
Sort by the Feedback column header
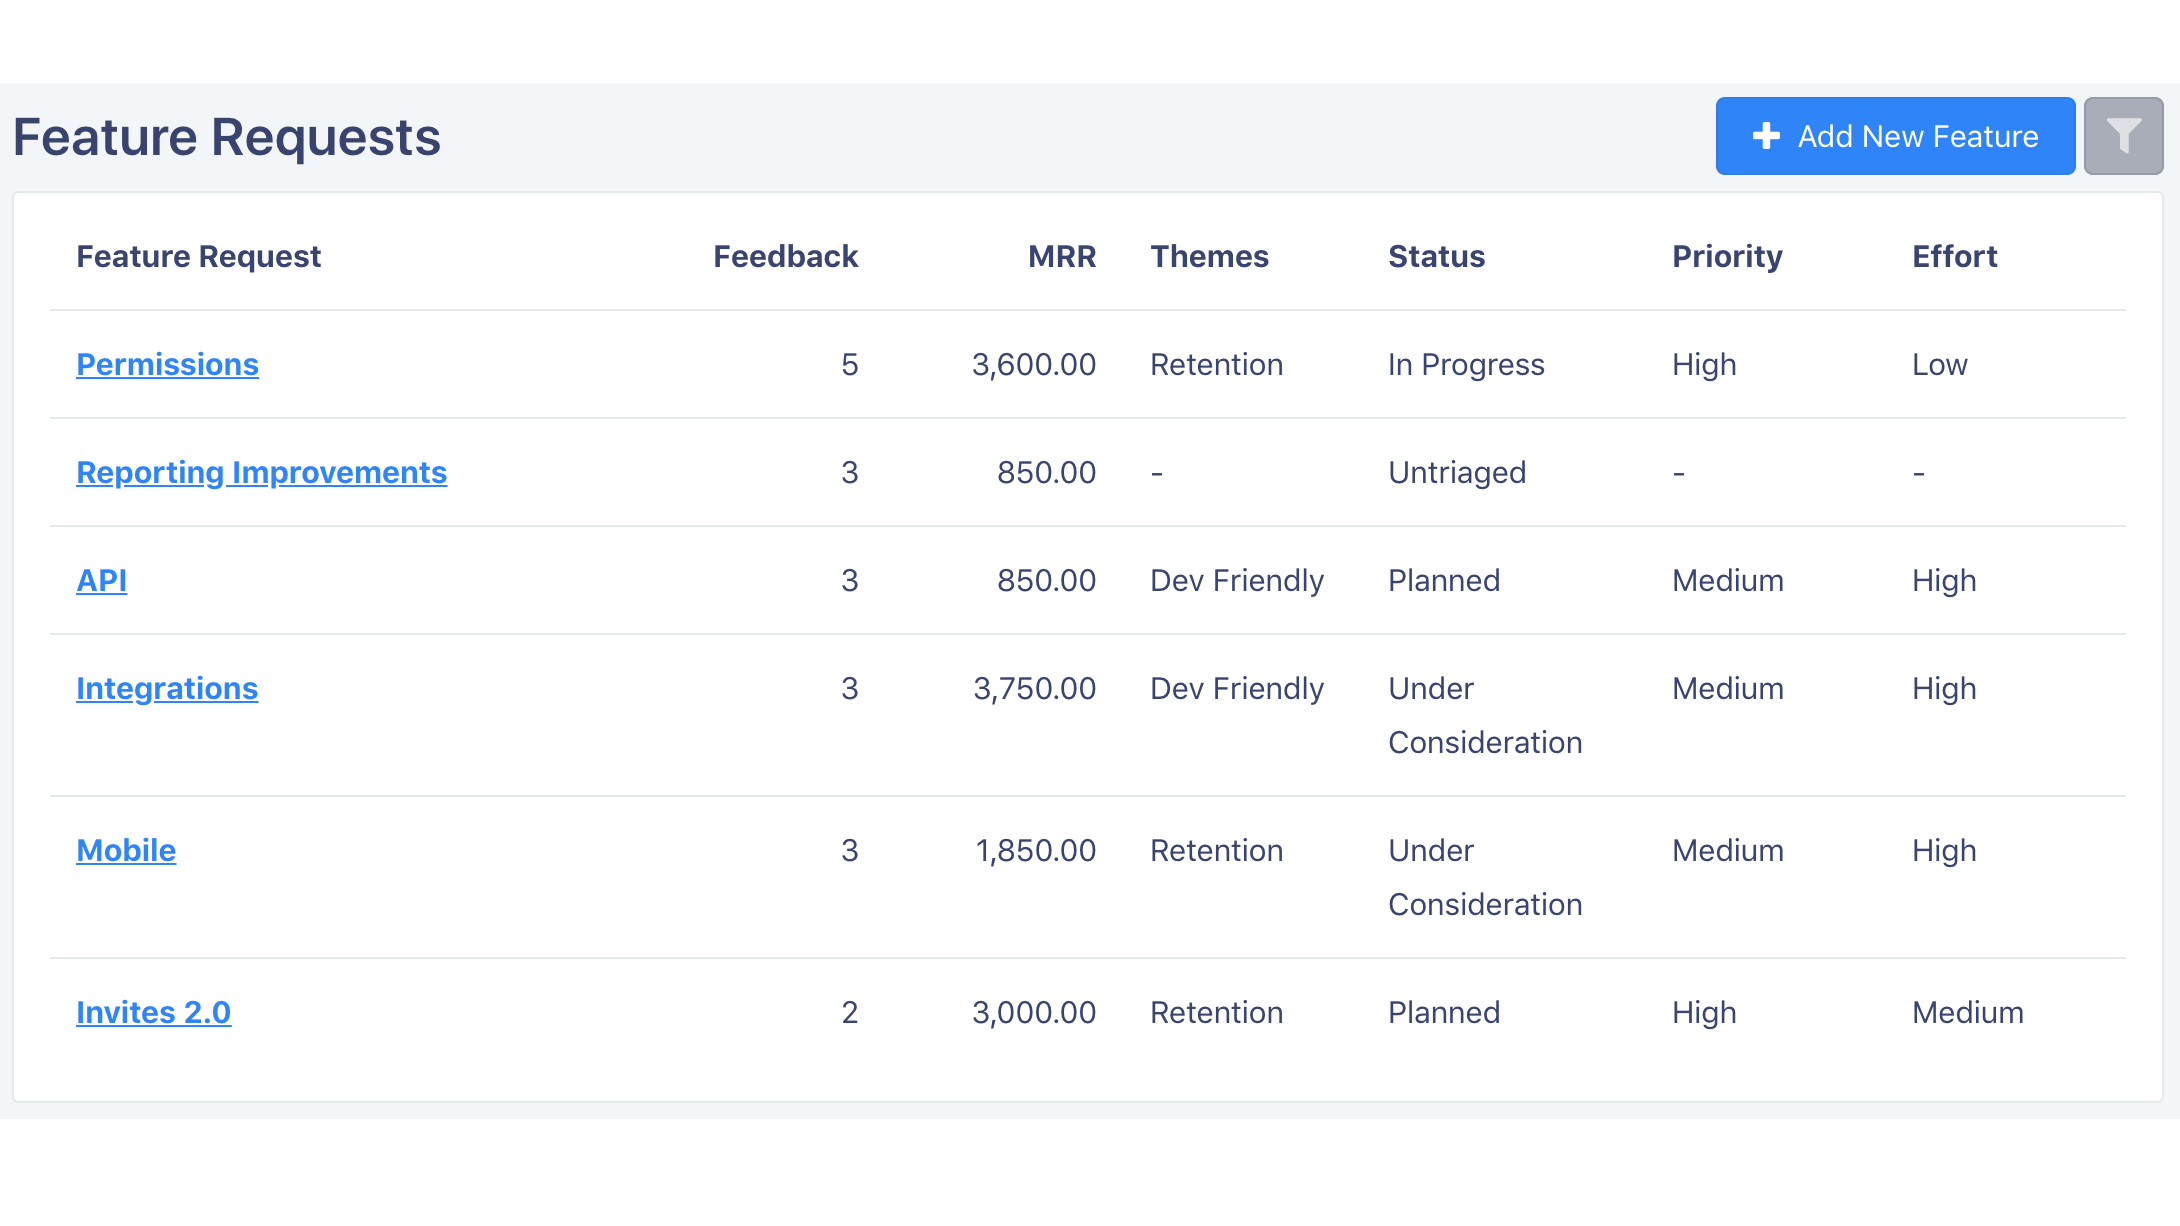[785, 256]
